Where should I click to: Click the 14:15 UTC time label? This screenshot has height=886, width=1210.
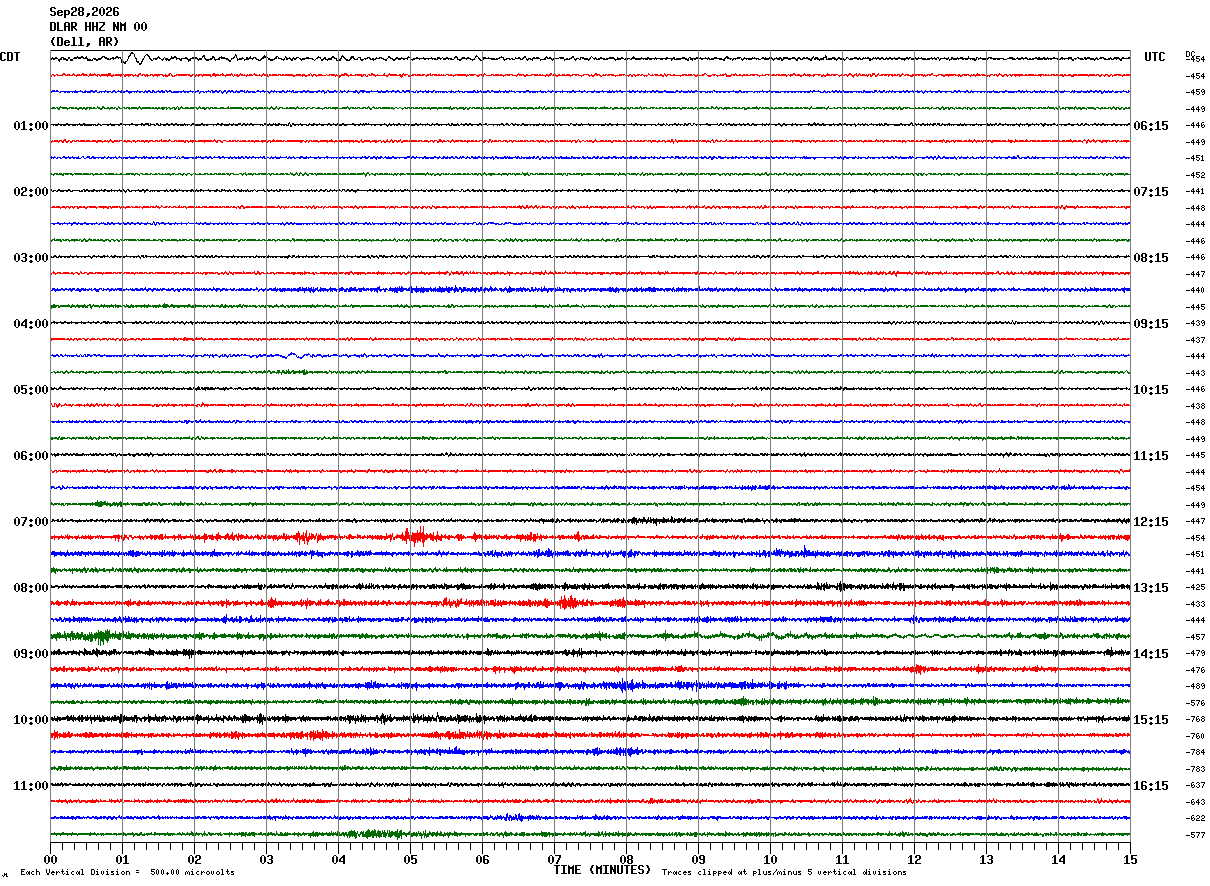(x=1150, y=654)
